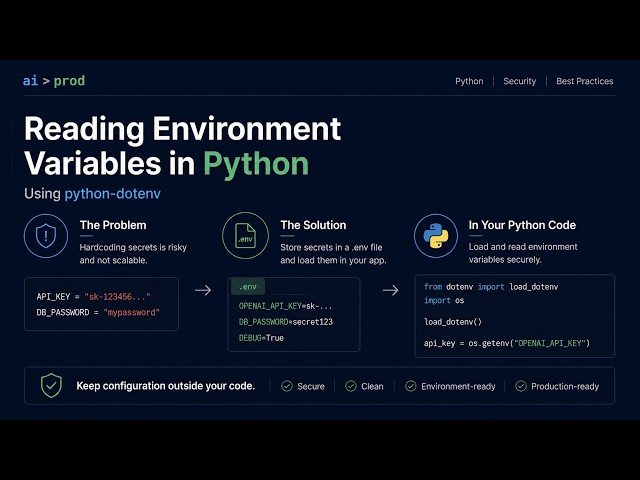640x480 pixels.
Task: Click the python-dotenv link text
Action: pyautogui.click(x=113, y=193)
